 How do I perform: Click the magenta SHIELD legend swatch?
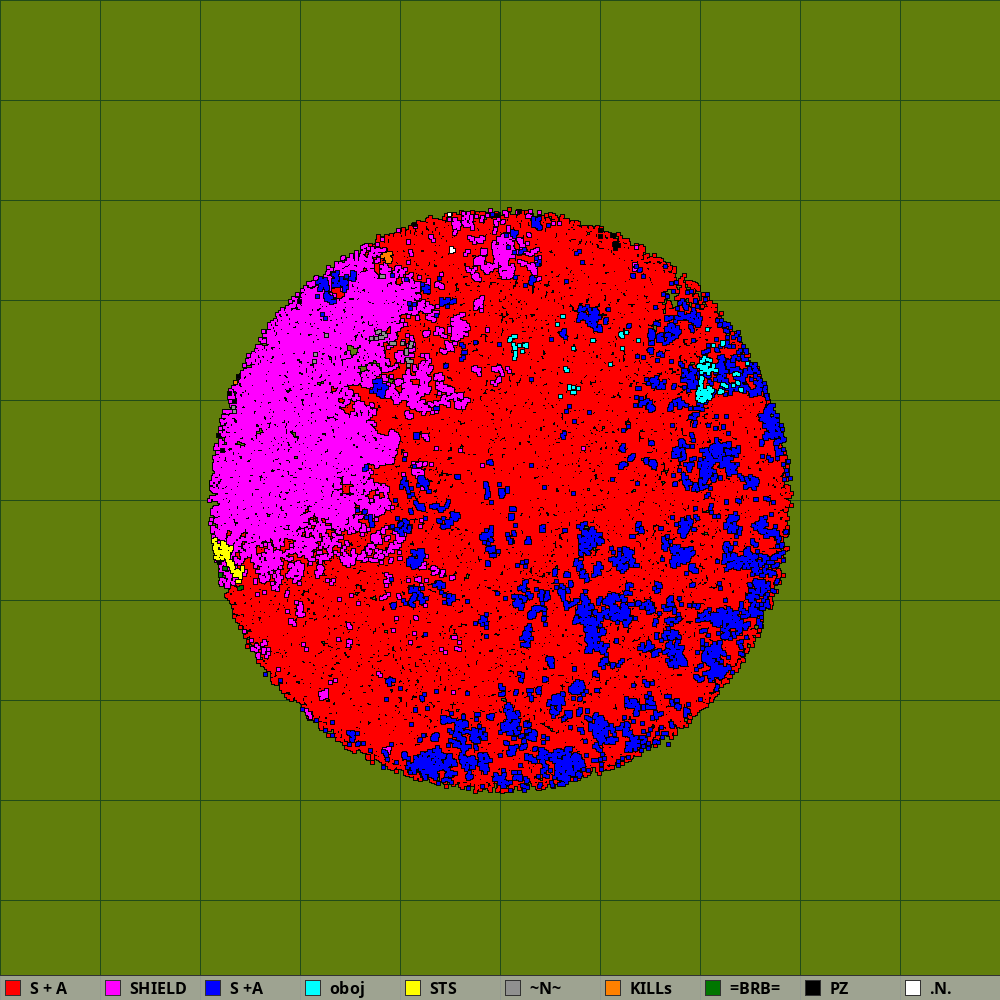pos(113,988)
